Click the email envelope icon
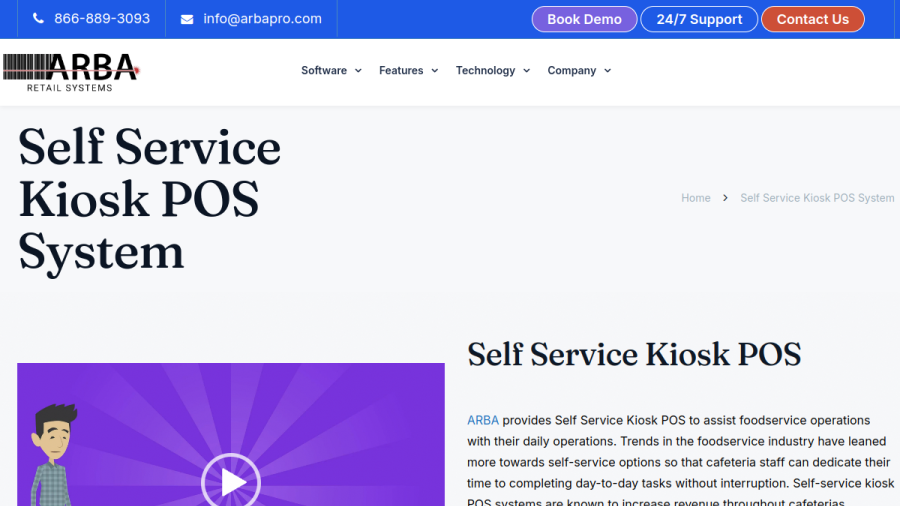900x506 pixels. pos(187,19)
